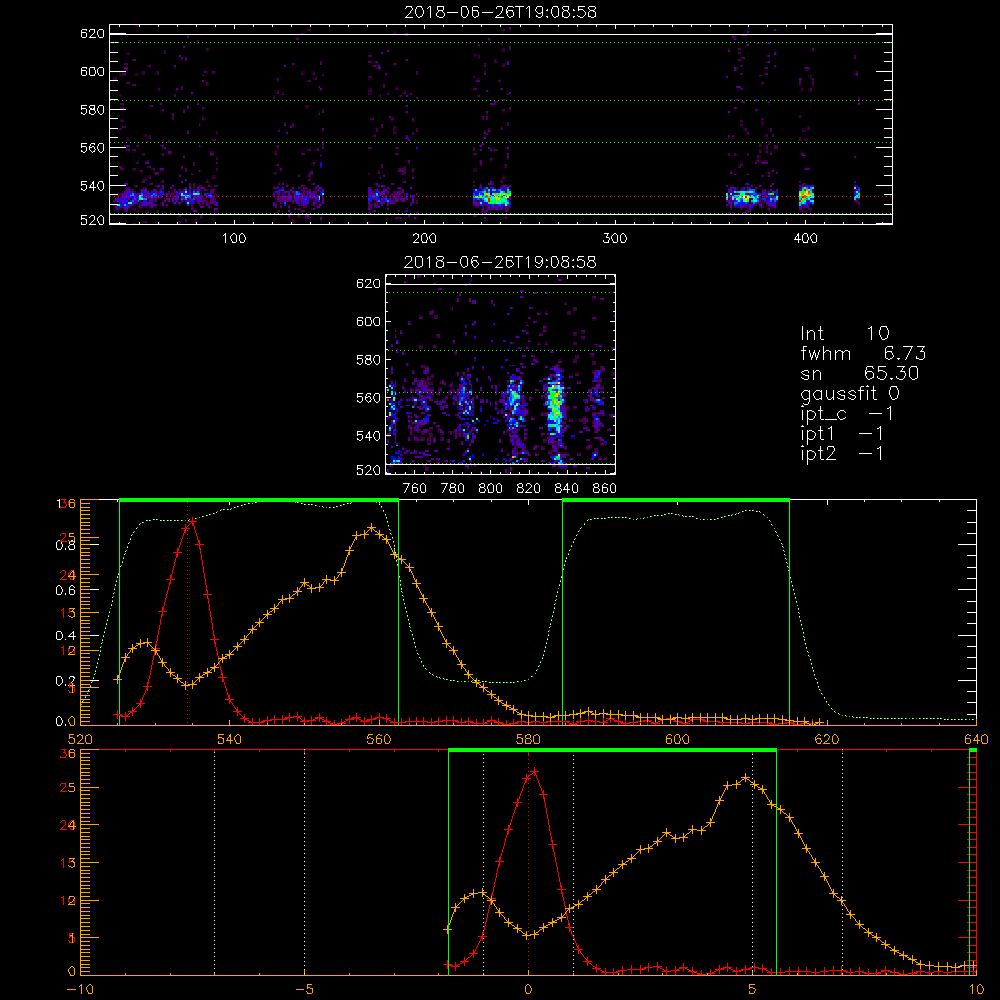Click y-axis label 600 of the top spectrogram
The image size is (1000, 1000).
coord(92,71)
